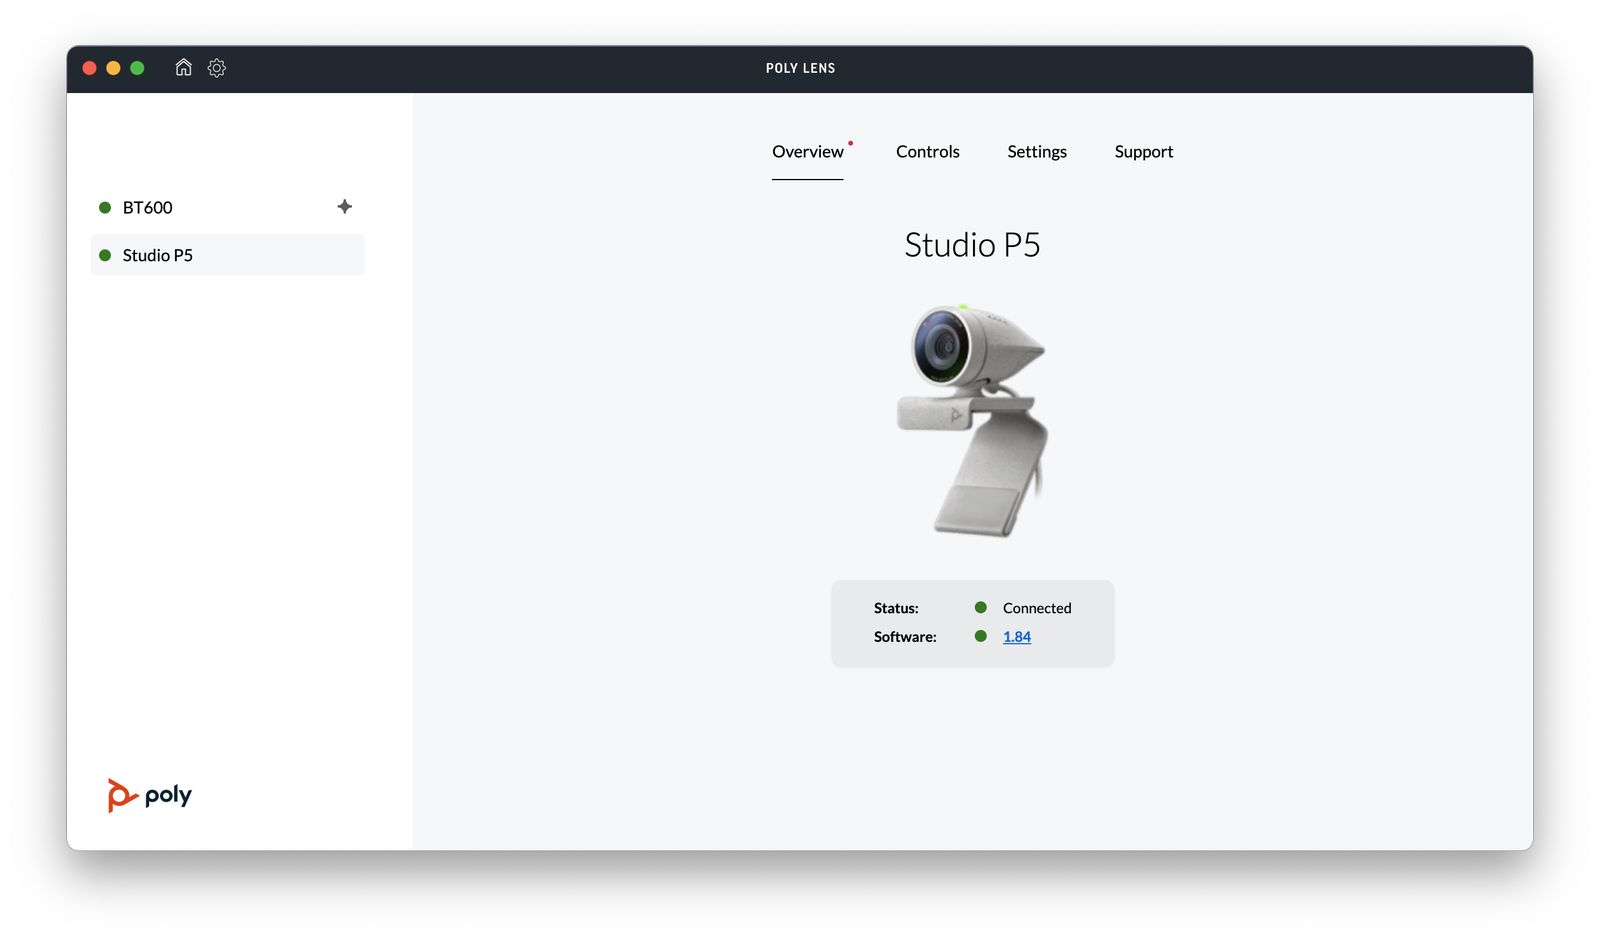The image size is (1600, 939).
Task: Minimize the Poly Lens window
Action: tap(113, 68)
